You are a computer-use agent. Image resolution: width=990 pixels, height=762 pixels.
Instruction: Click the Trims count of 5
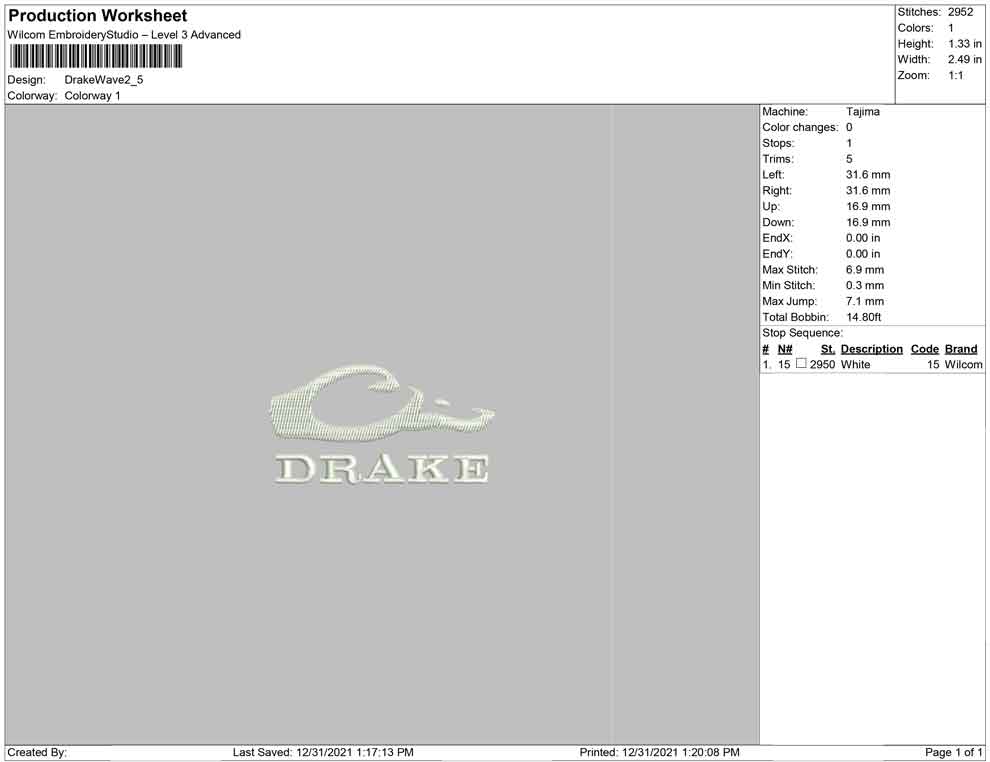(x=848, y=159)
